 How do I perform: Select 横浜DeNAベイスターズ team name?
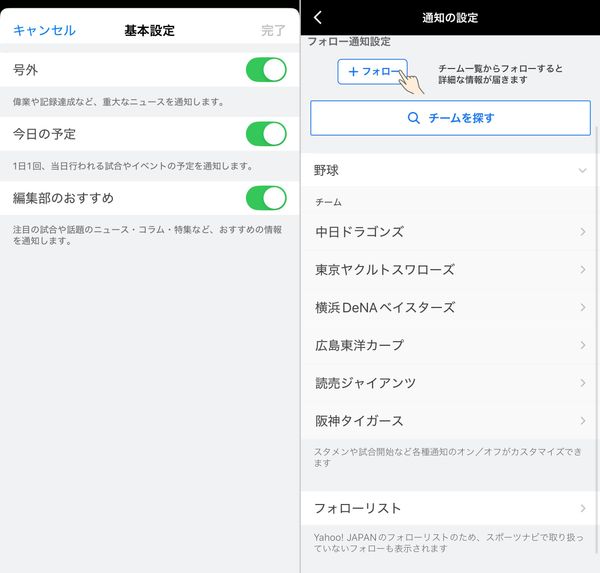coord(385,307)
